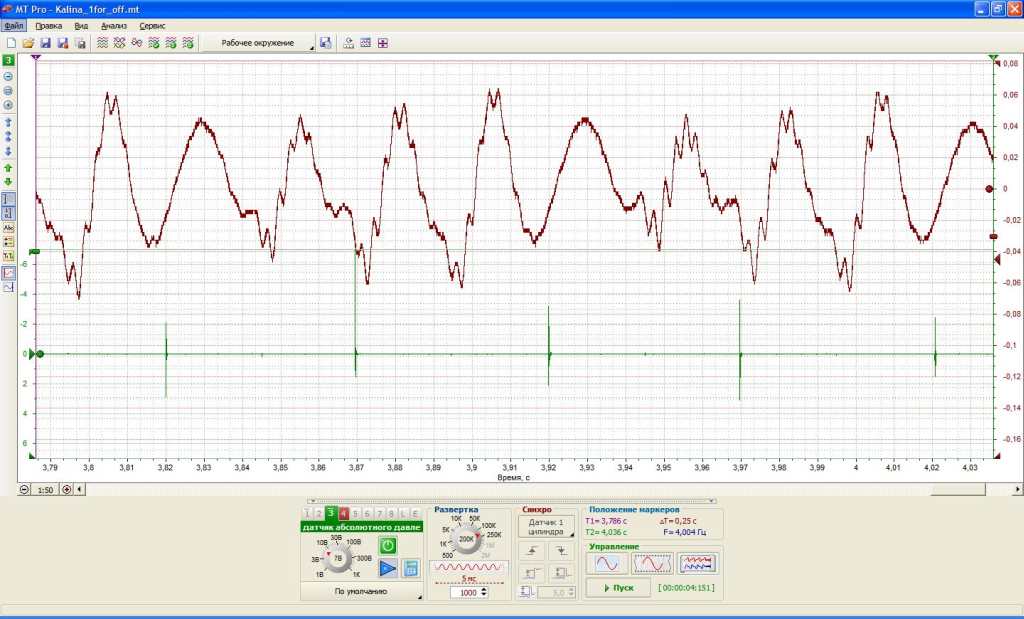Screen dimensions: 1024x619
Task: Click the 7В voltage range knob
Action: pyautogui.click(x=338, y=558)
